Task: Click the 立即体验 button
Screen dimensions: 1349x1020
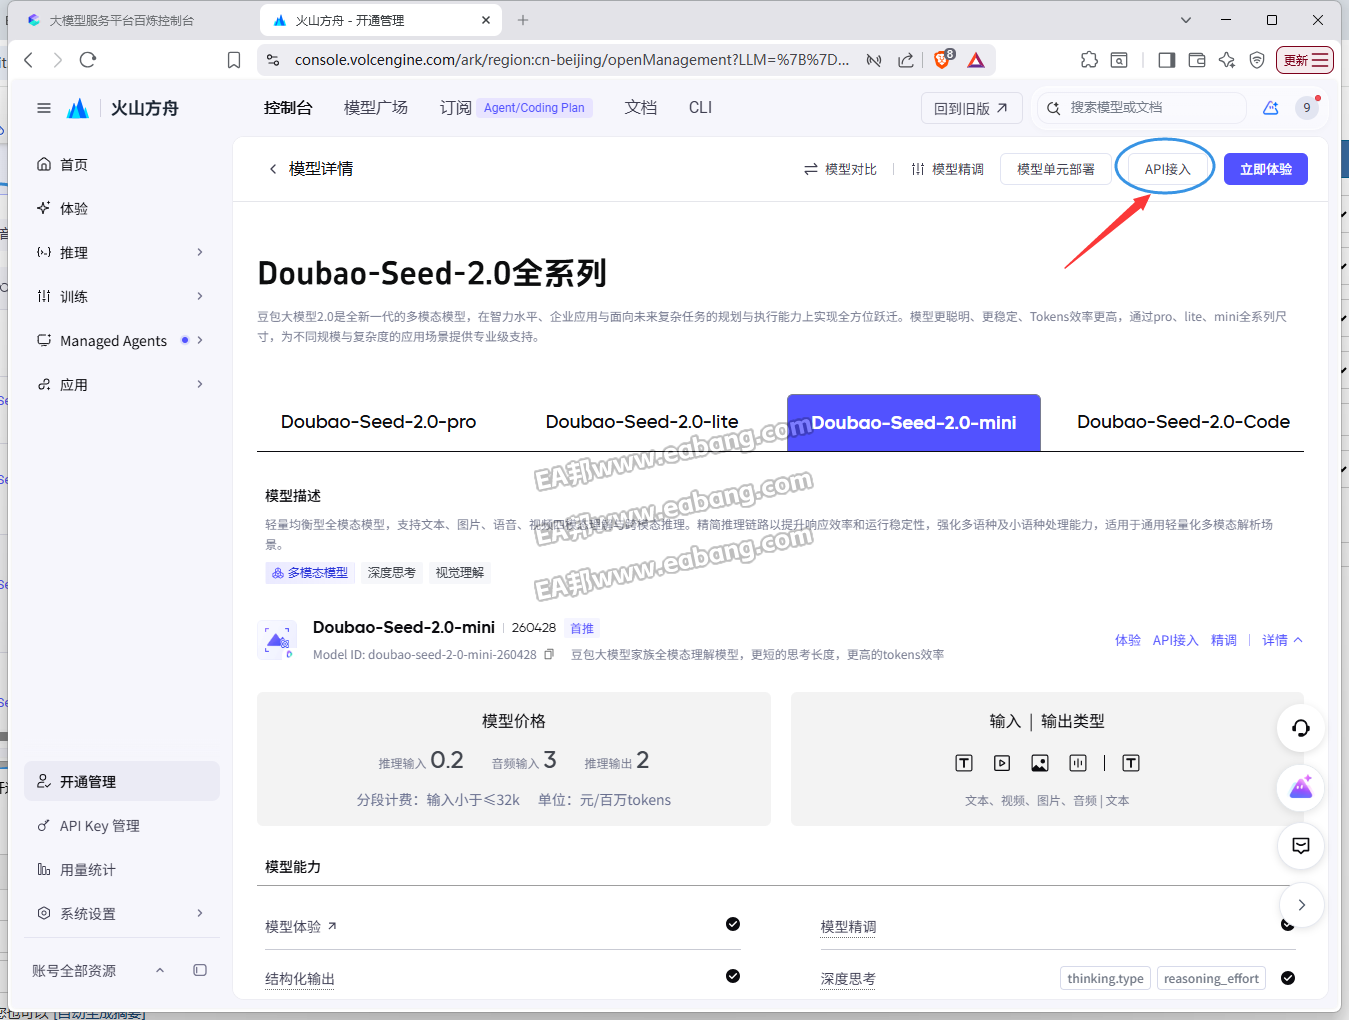Action: coord(1266,169)
